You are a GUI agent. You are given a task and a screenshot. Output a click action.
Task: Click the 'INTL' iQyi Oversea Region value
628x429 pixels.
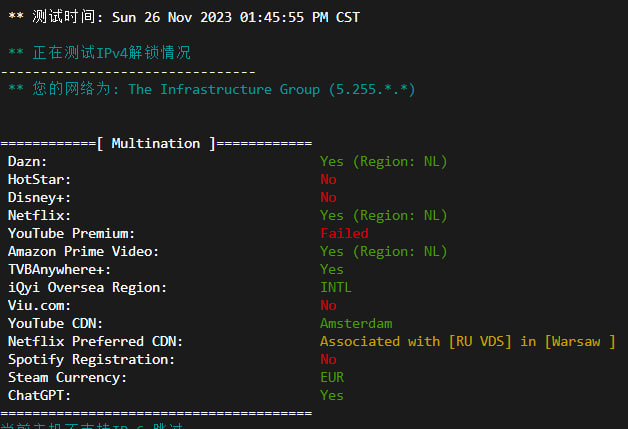(x=336, y=287)
